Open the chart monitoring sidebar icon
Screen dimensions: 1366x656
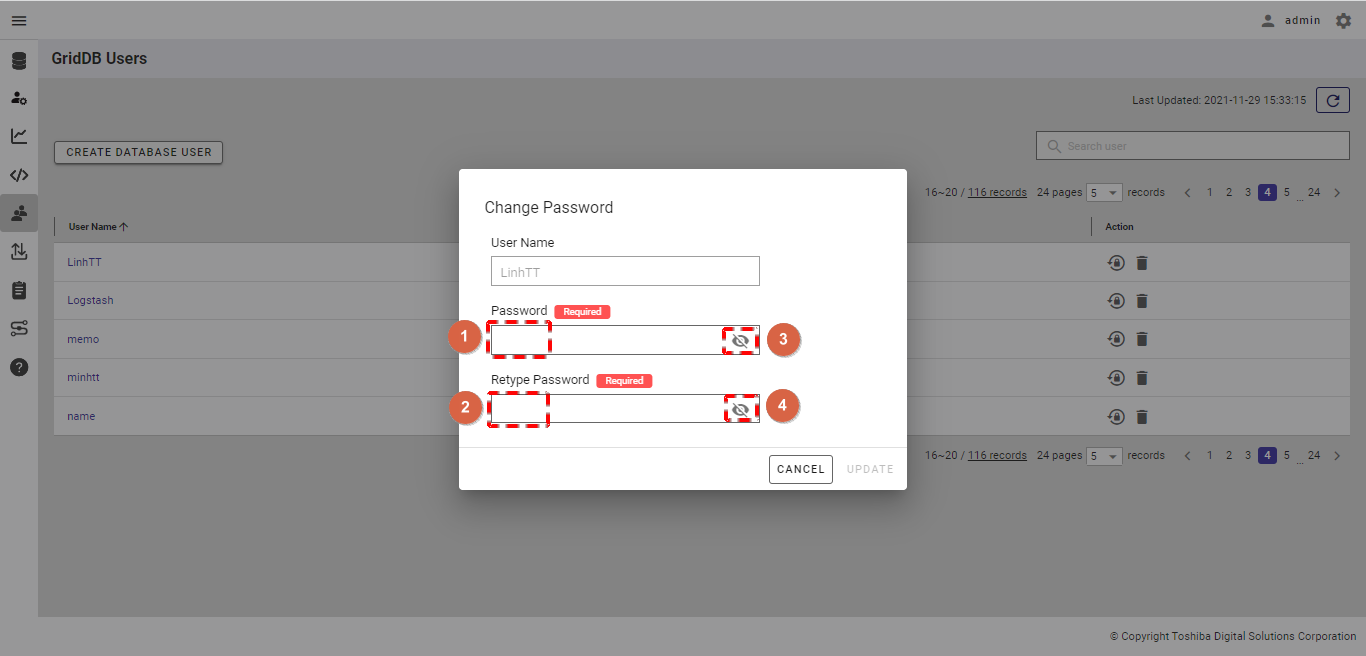coord(19,136)
